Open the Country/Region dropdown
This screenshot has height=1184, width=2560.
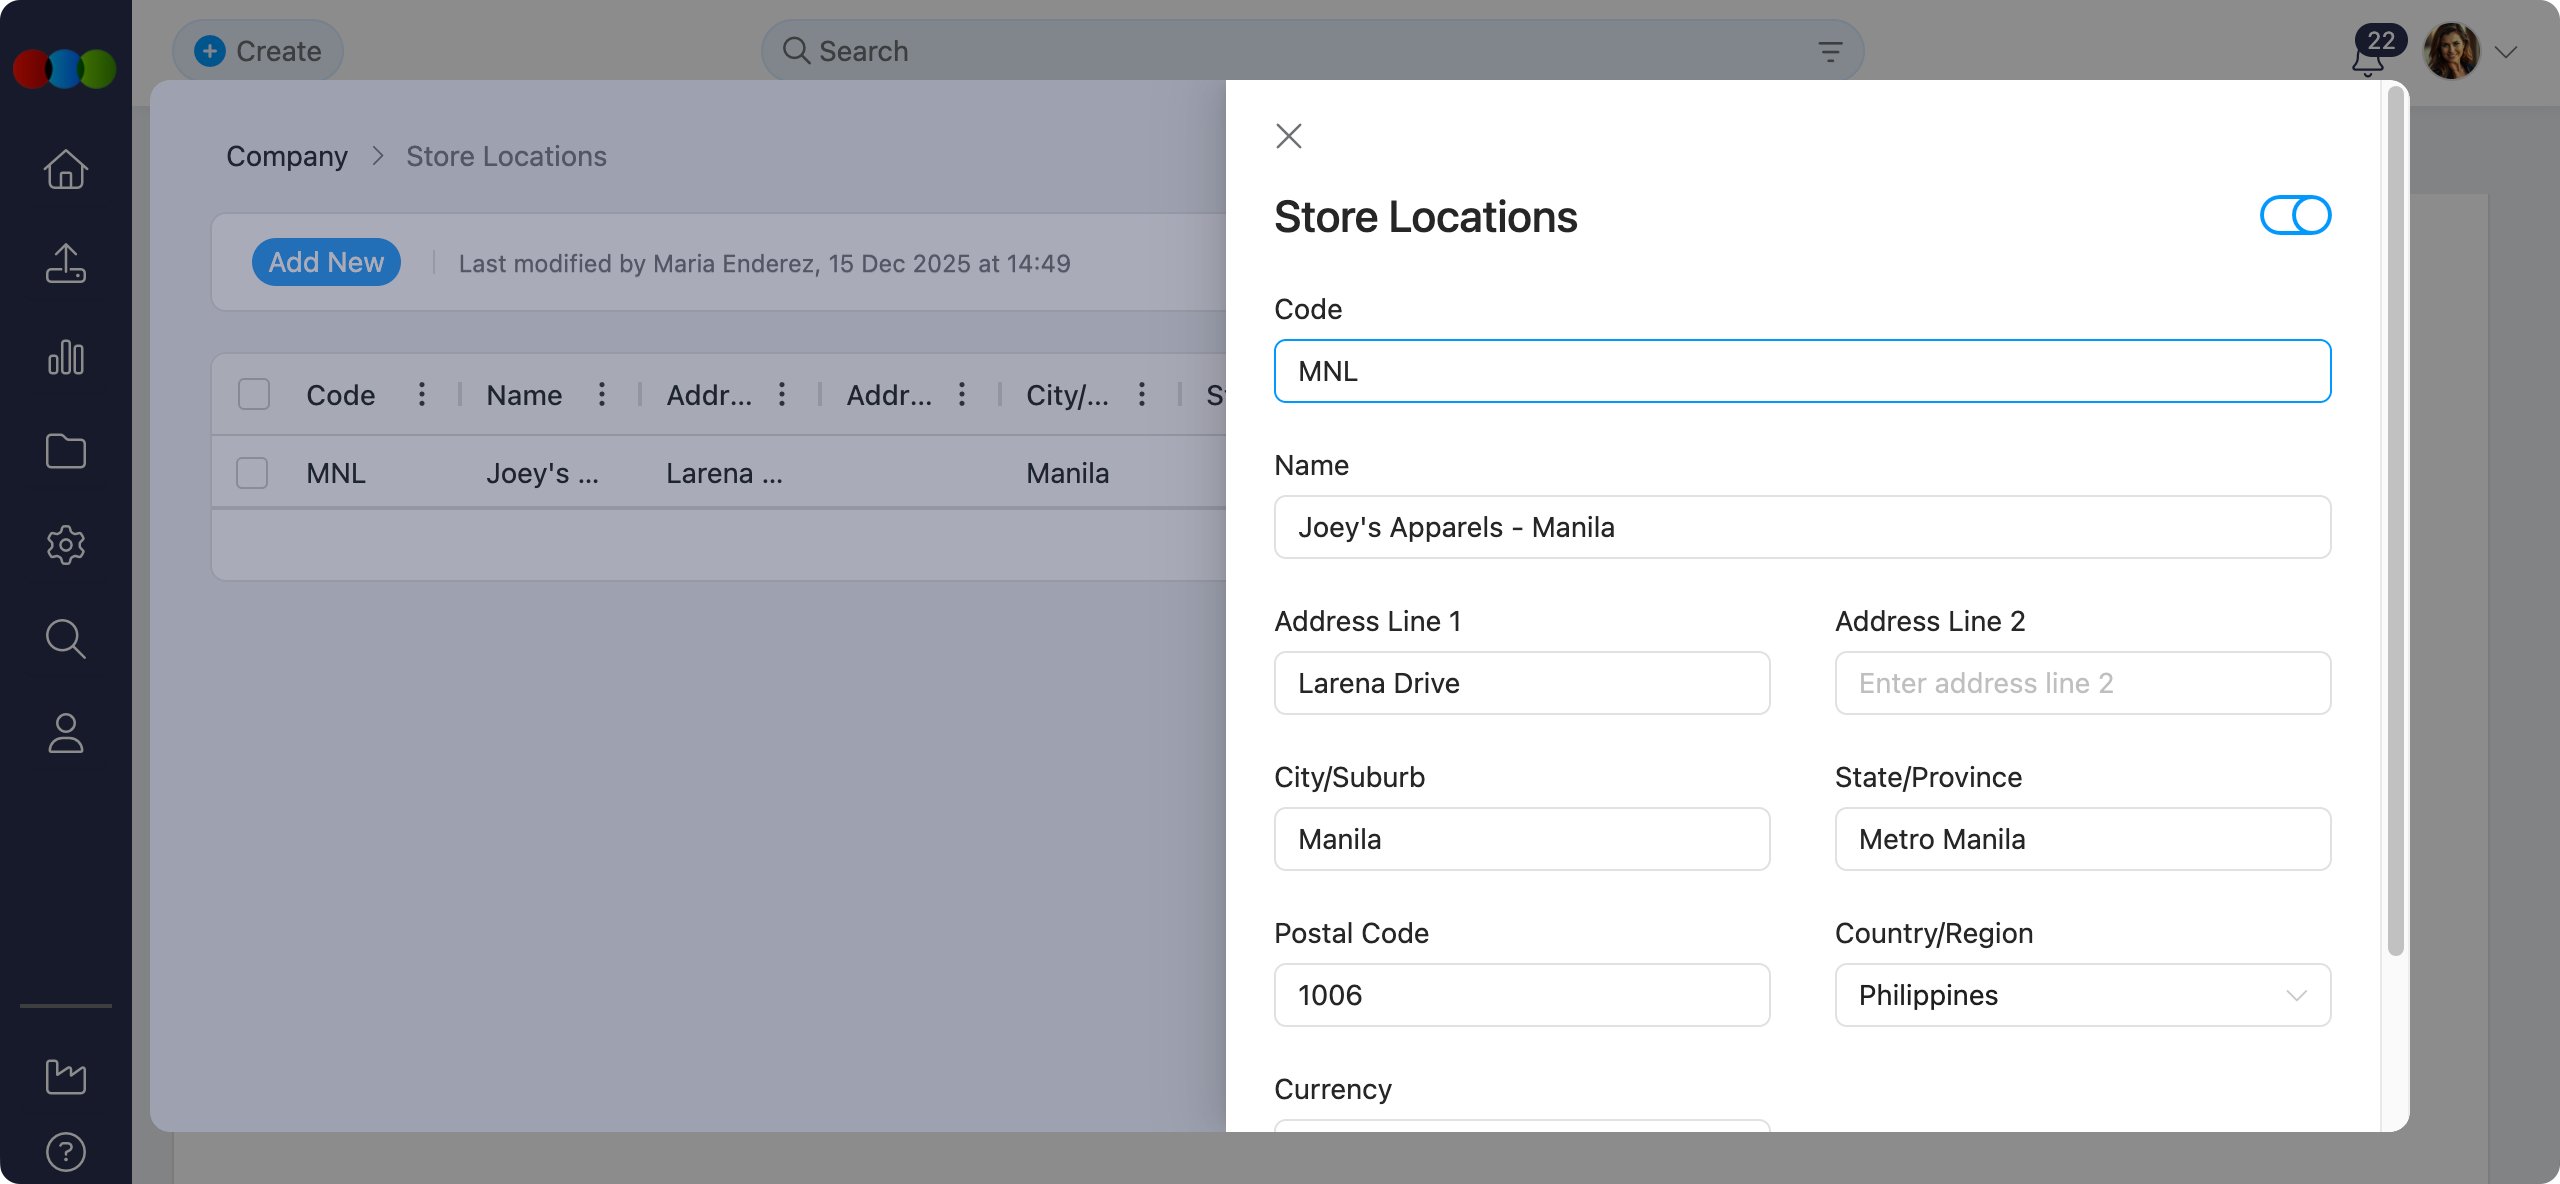tap(2083, 995)
